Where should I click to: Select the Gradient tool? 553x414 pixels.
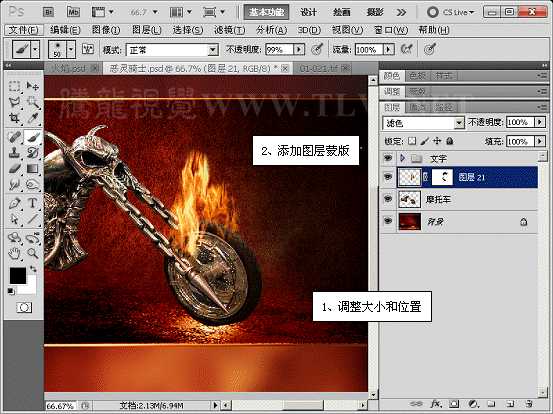32,169
